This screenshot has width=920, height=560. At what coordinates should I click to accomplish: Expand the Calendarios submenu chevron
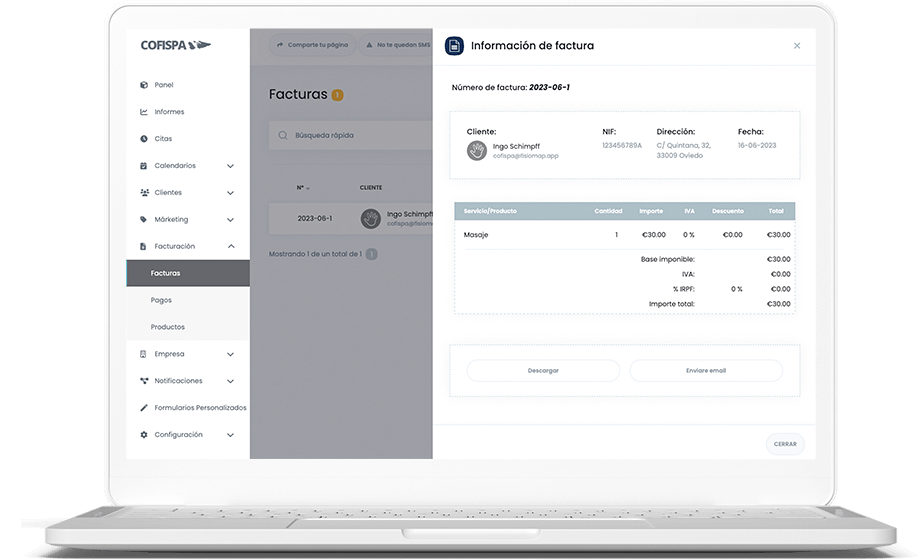(231, 166)
